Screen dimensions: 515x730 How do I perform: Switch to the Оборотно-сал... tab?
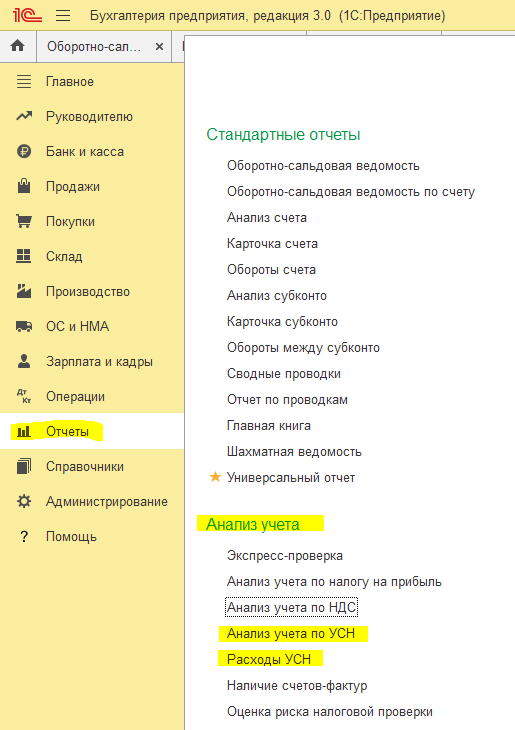(x=94, y=47)
